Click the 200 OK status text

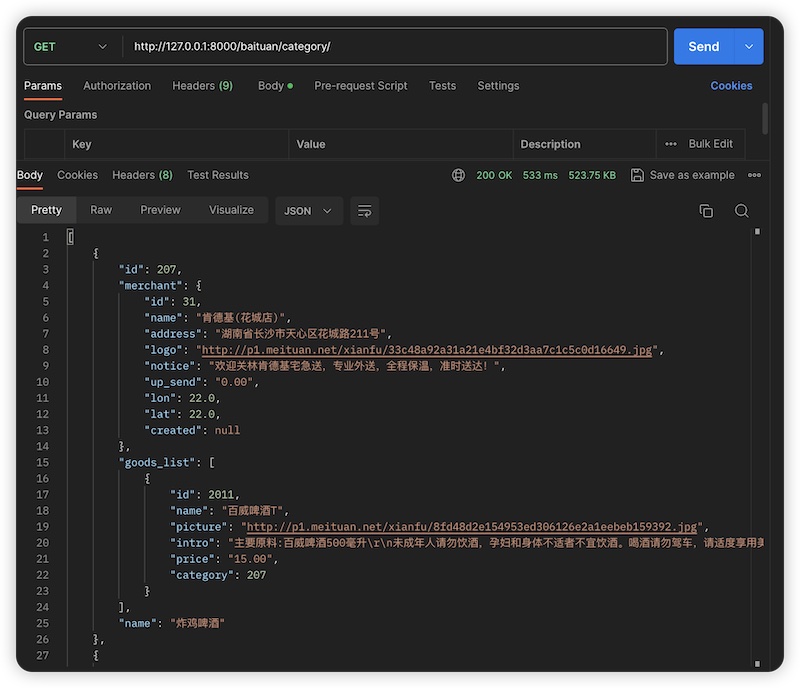(494, 175)
